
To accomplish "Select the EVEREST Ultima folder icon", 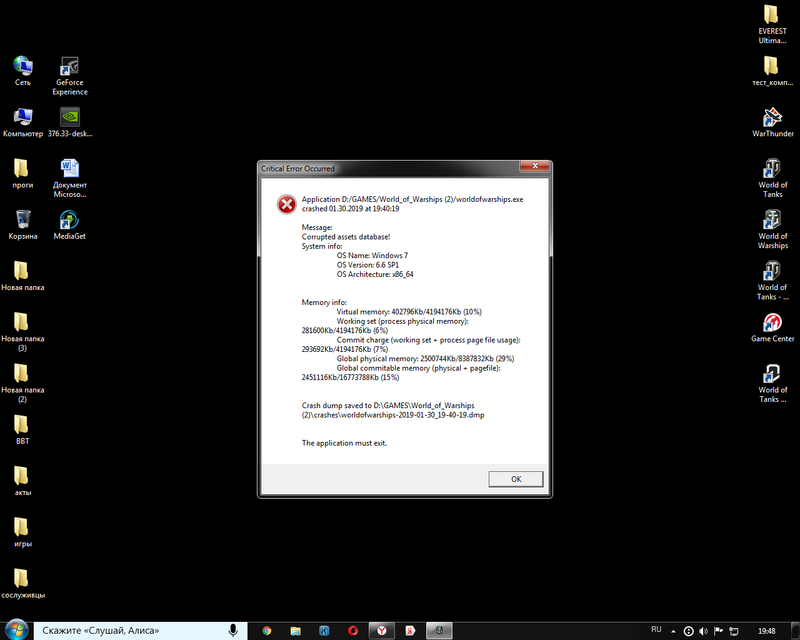I will (772, 24).
